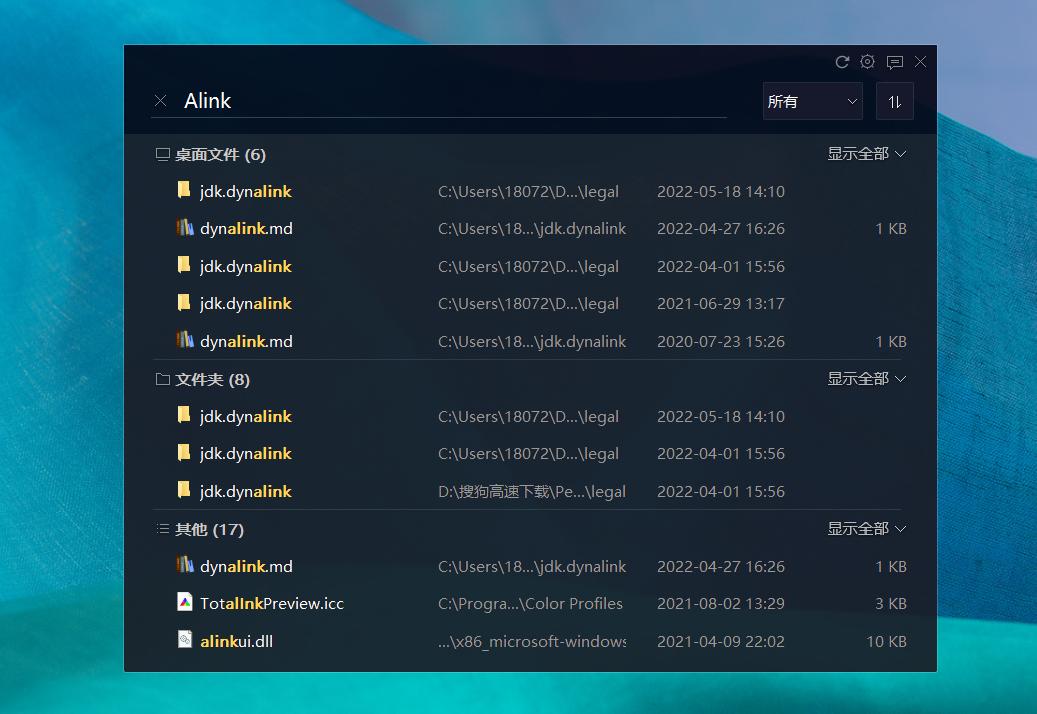This screenshot has height=714, width=1037.
Task: Select dynalink.md dated 2020-07-23
Action: 530,341
